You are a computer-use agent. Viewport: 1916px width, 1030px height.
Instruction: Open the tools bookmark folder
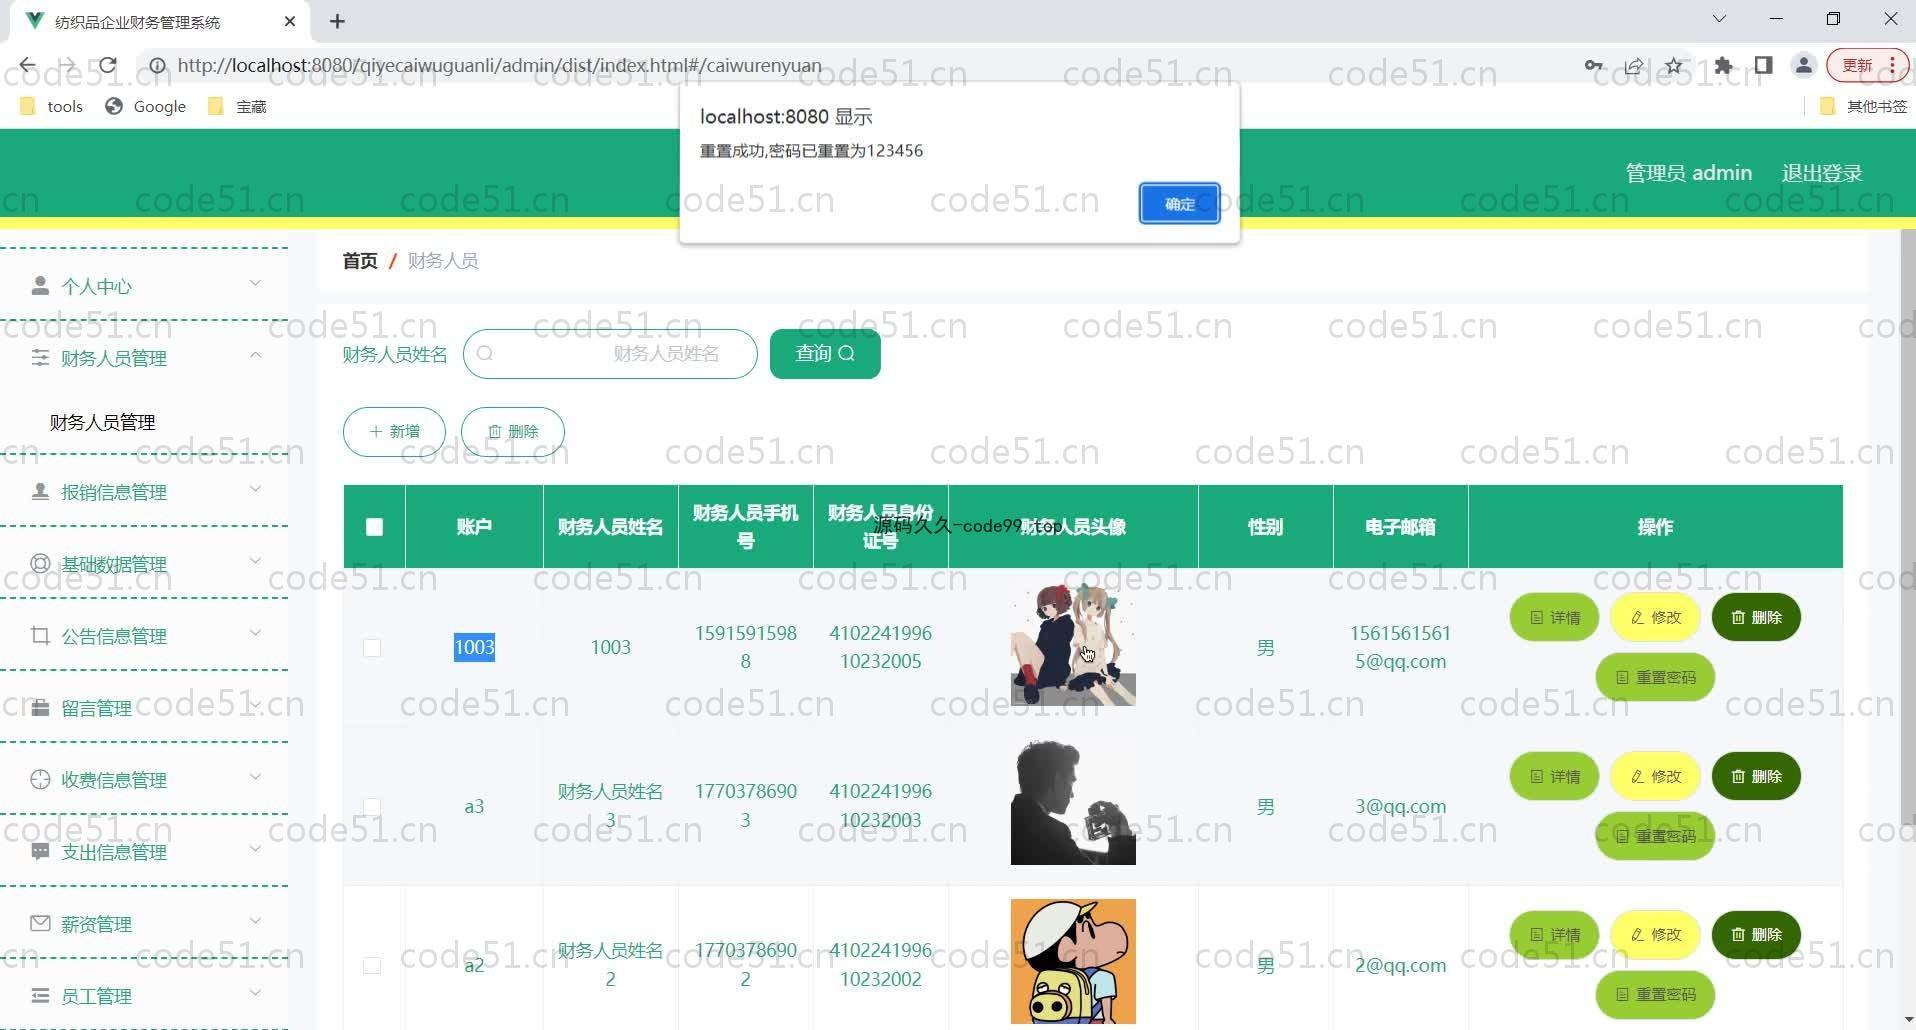click(51, 106)
